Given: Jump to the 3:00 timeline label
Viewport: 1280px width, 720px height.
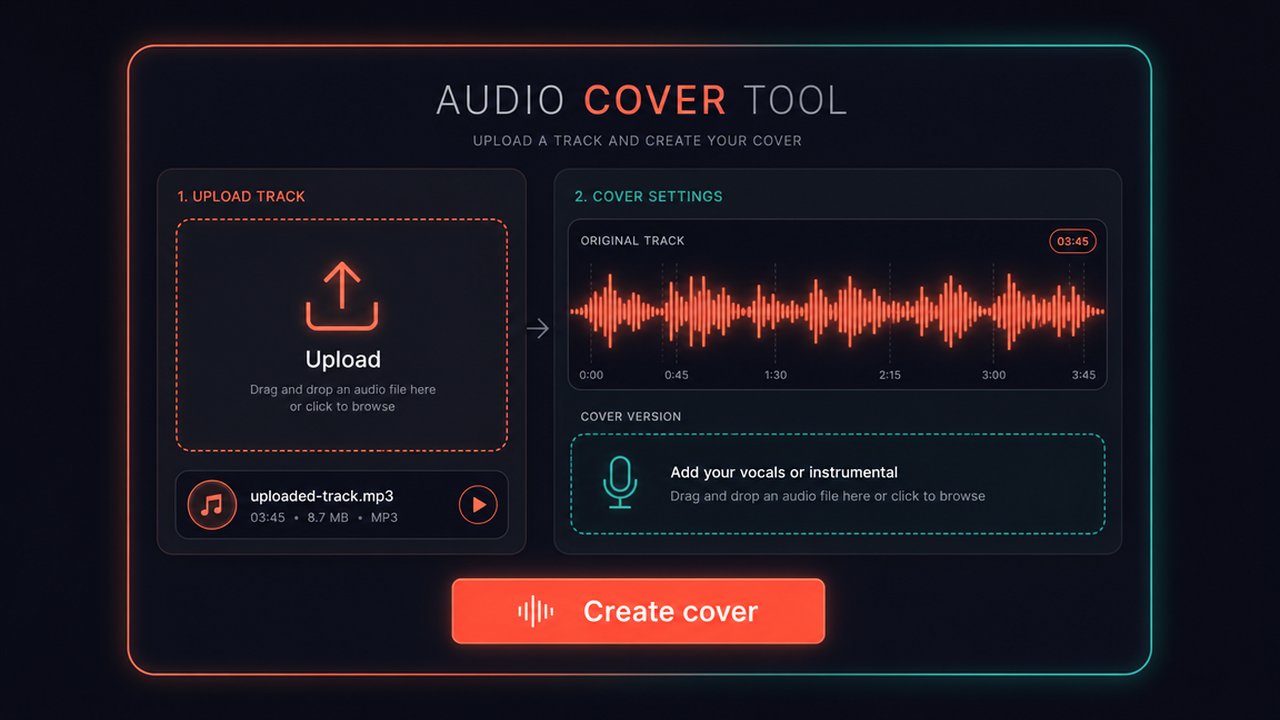Looking at the screenshot, I should [993, 375].
